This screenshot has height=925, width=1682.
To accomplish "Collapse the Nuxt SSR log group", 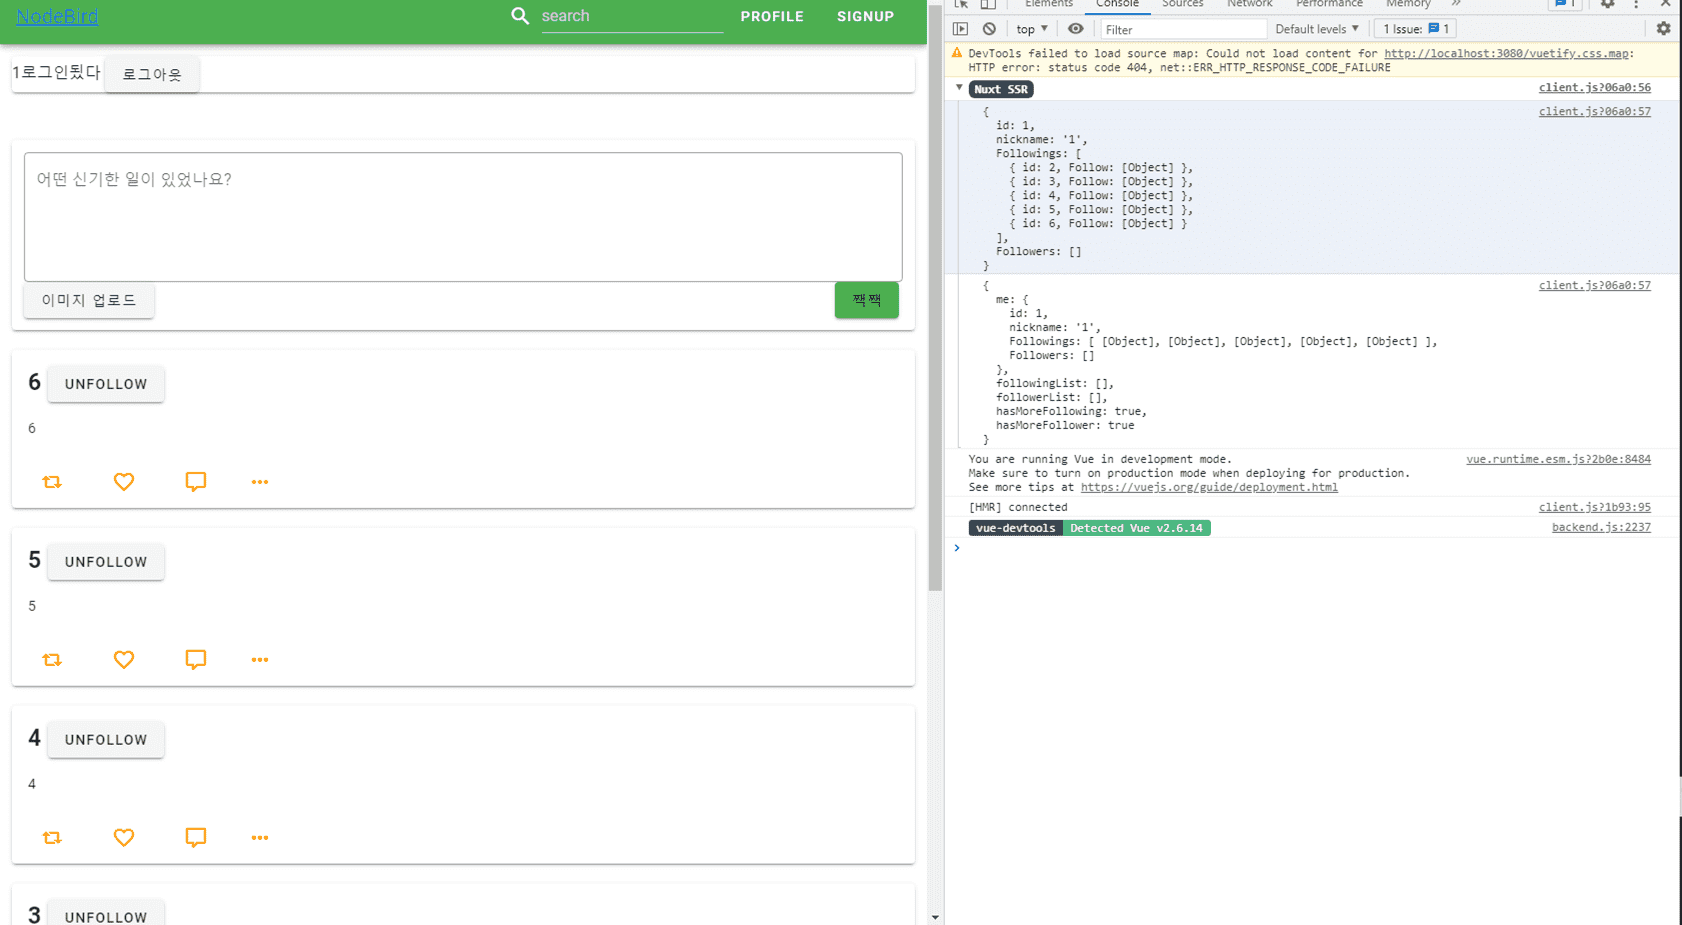I will (x=959, y=88).
